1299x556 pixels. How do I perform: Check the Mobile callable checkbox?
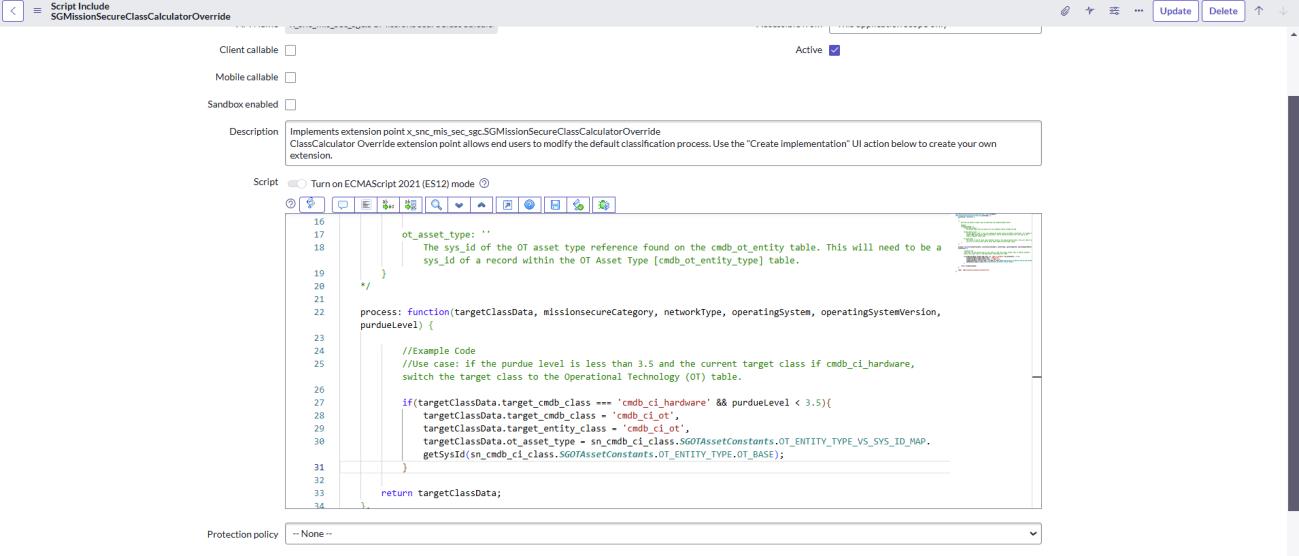tap(292, 77)
